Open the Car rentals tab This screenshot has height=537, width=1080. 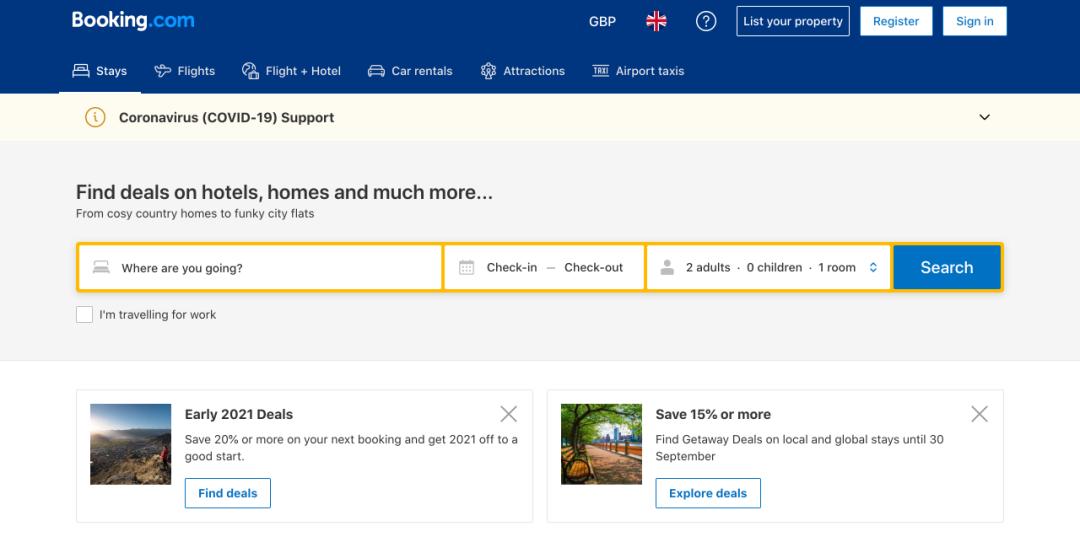point(410,71)
